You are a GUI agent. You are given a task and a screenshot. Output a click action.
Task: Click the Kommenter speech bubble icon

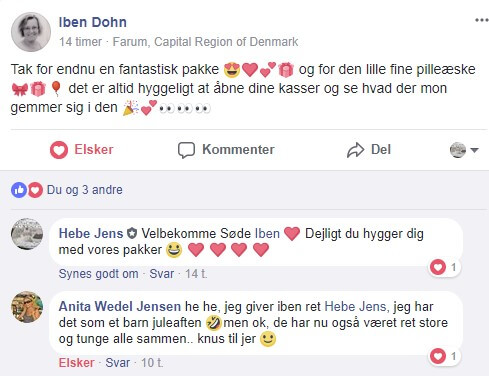[x=186, y=150]
